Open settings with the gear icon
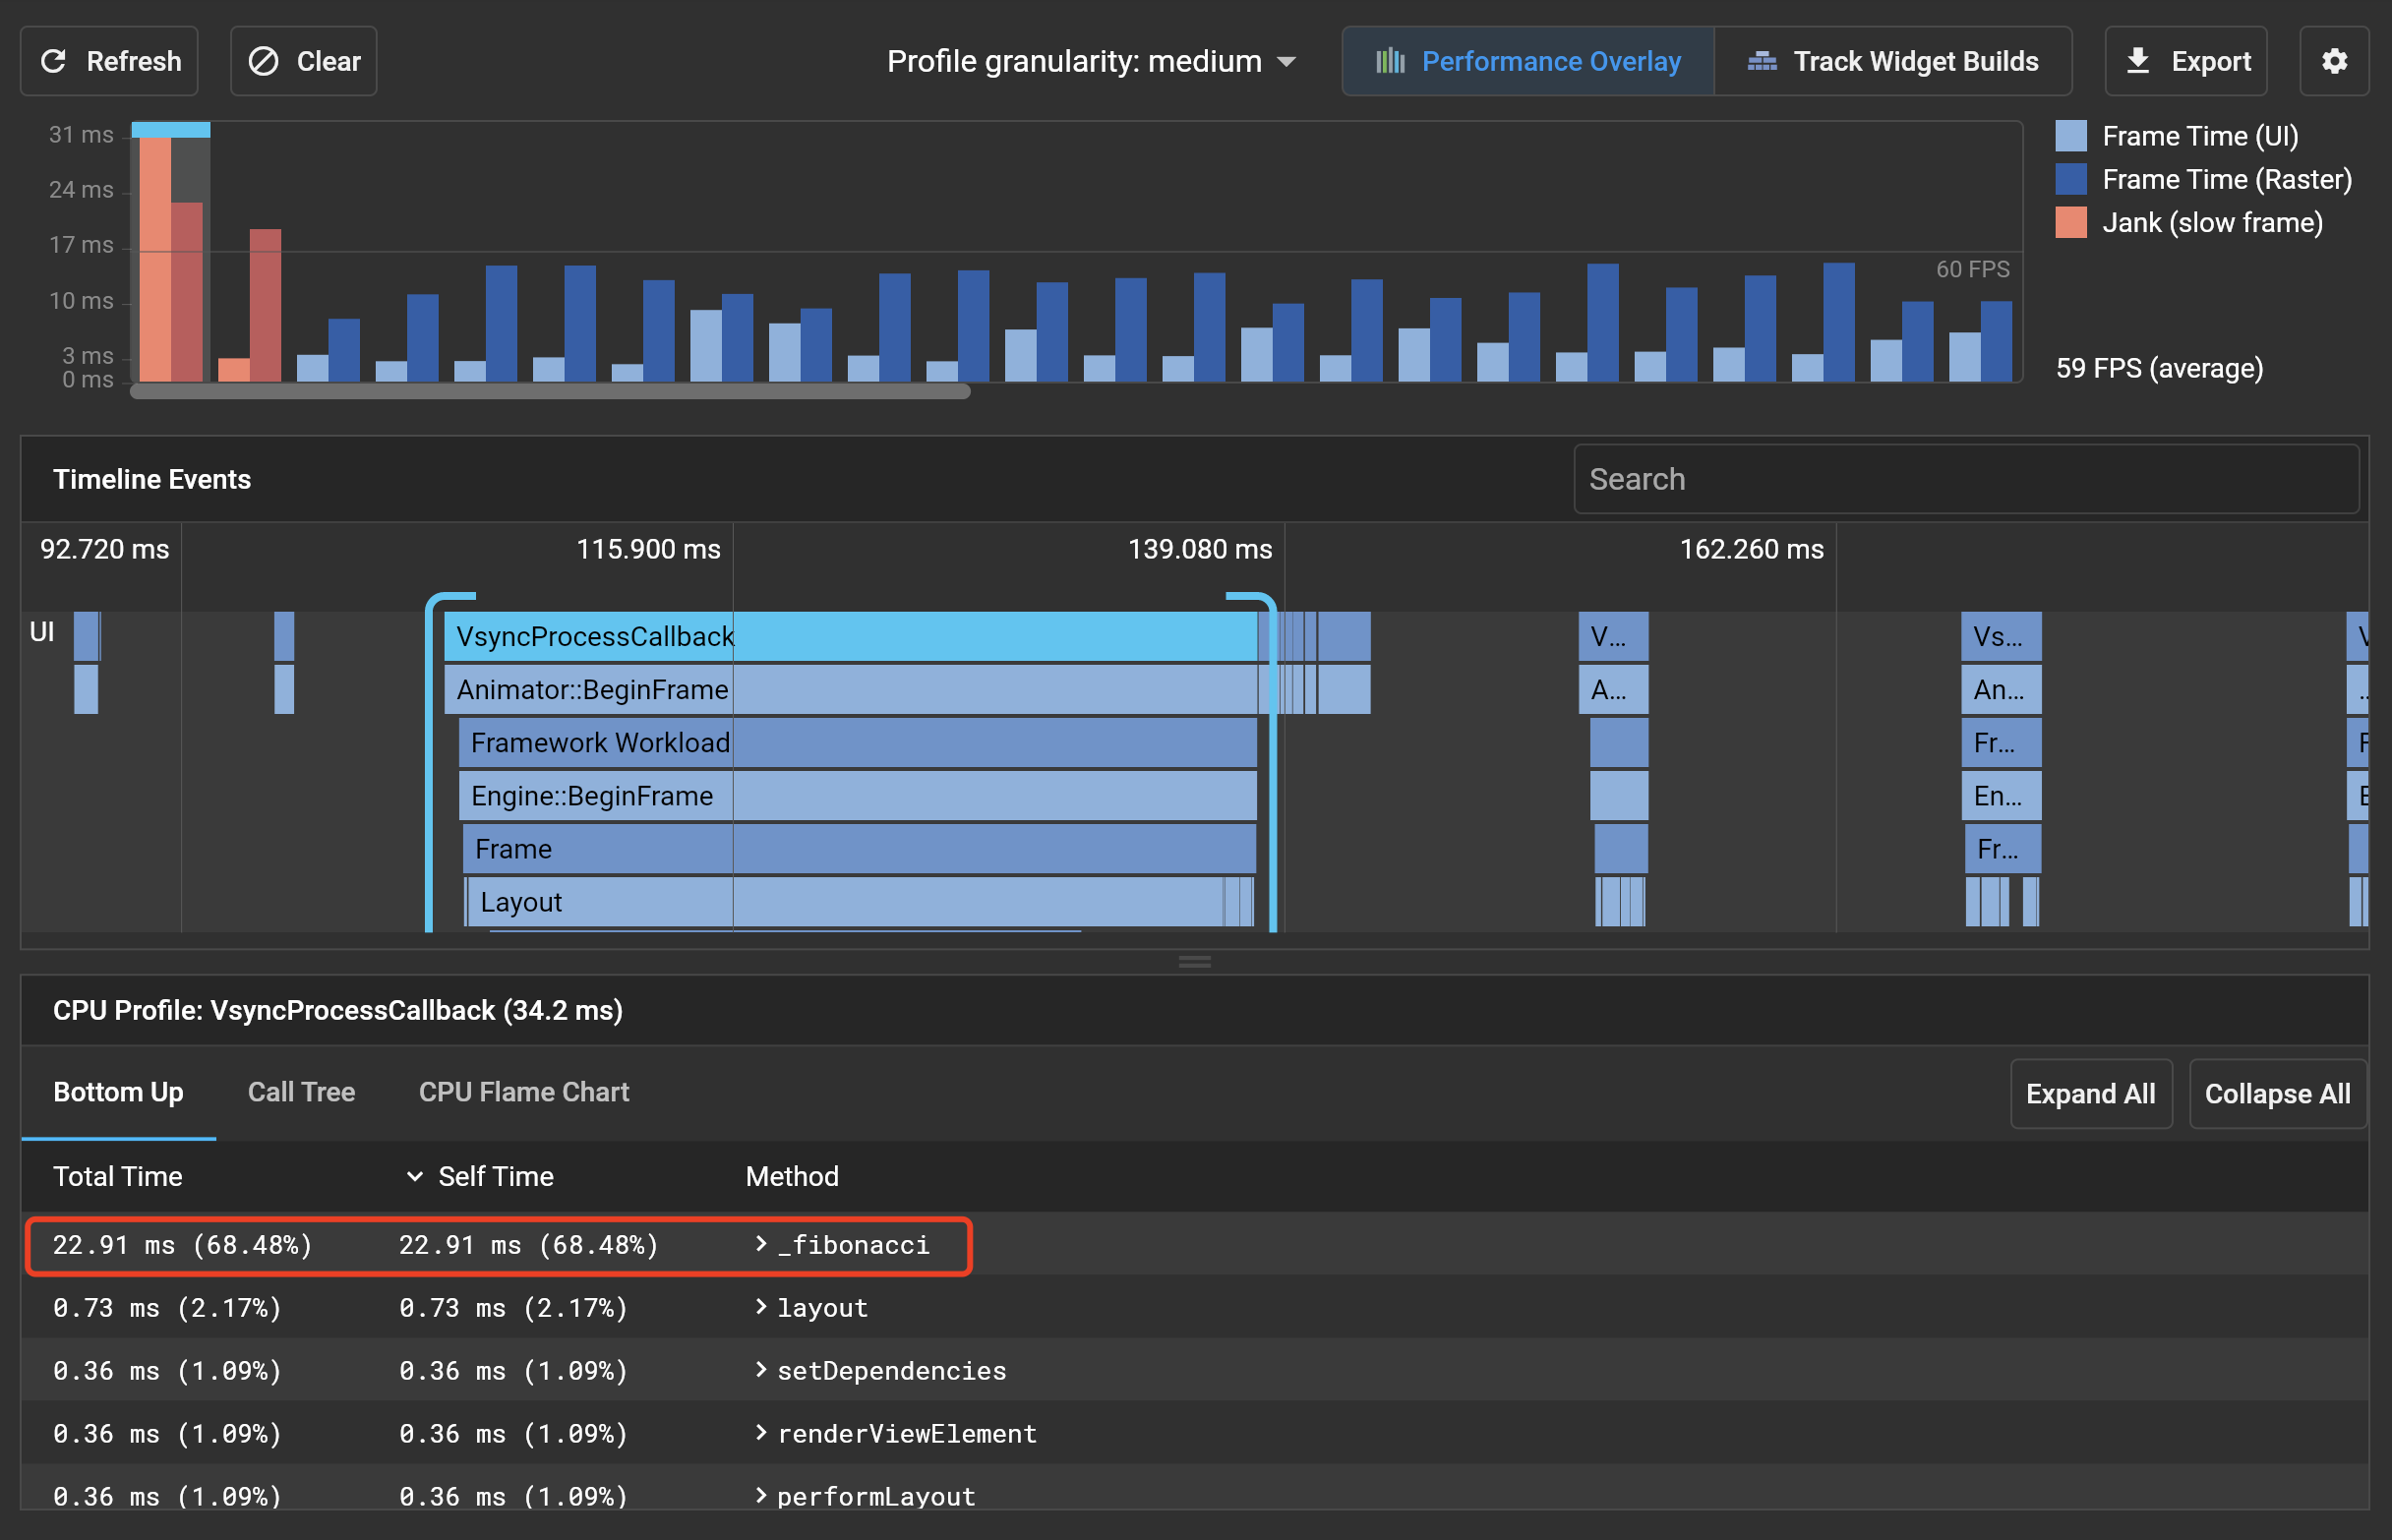This screenshot has height=1540, width=2392. coord(2334,61)
